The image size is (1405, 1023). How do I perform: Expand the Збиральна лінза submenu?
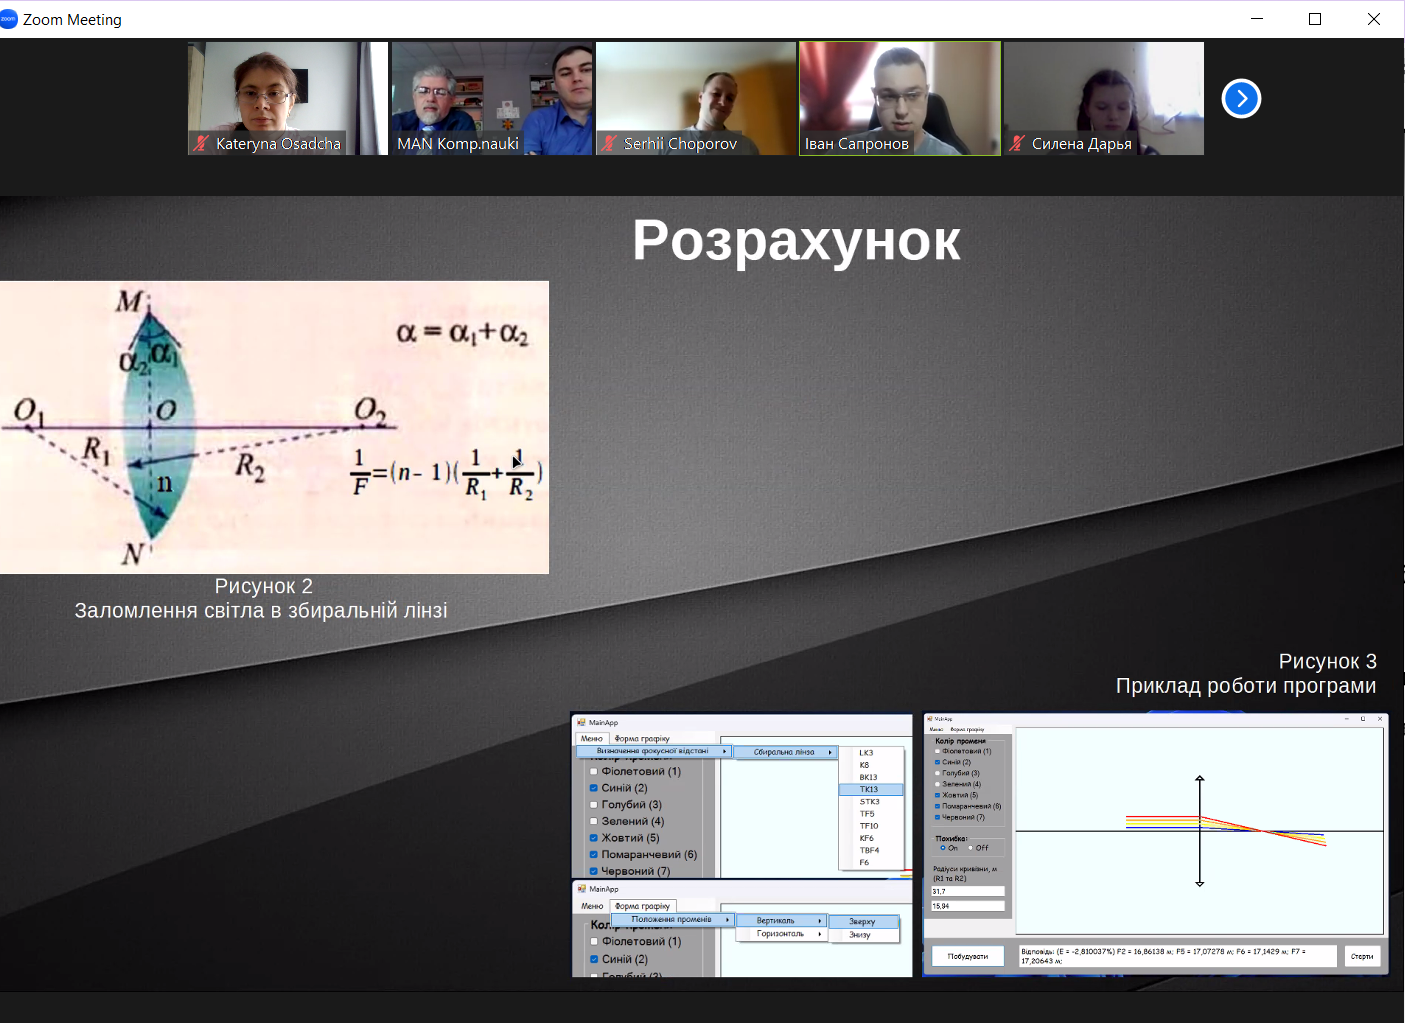[787, 752]
